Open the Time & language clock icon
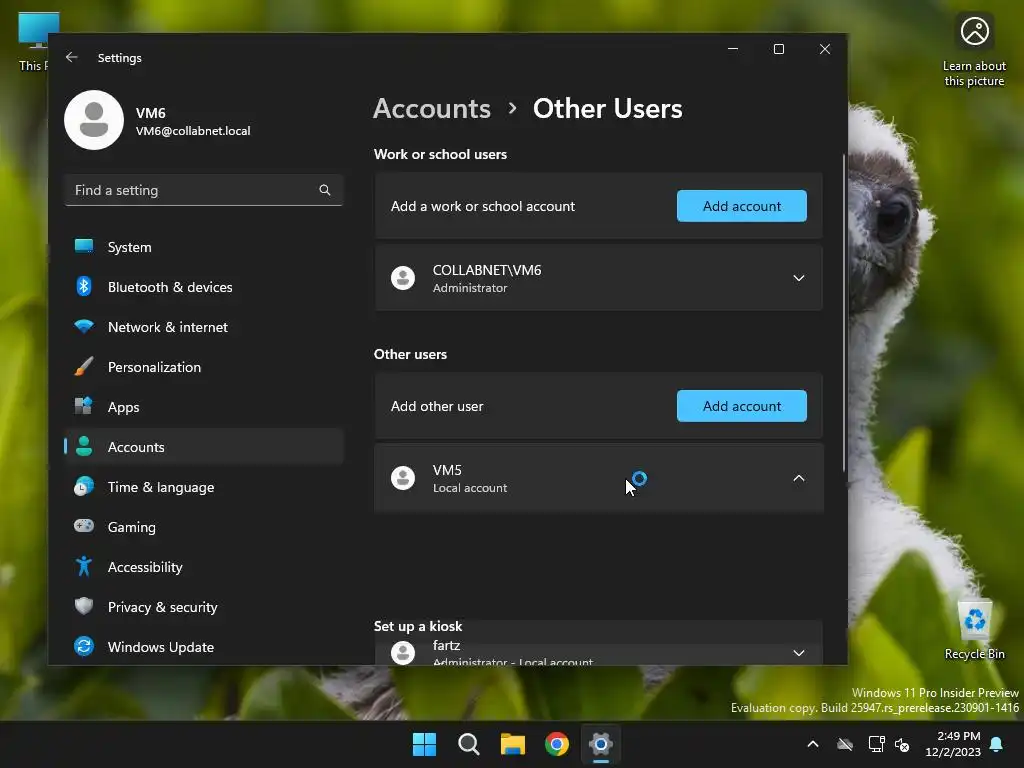This screenshot has width=1024, height=768. coord(84,487)
